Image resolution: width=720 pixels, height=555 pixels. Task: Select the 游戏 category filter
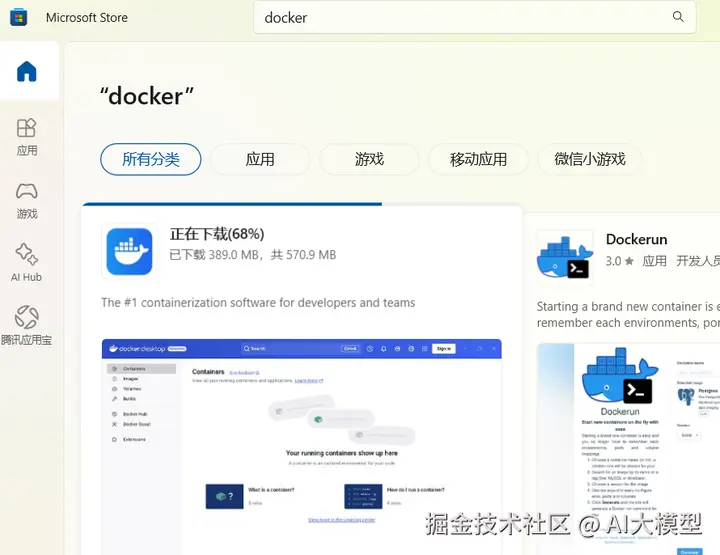point(369,159)
